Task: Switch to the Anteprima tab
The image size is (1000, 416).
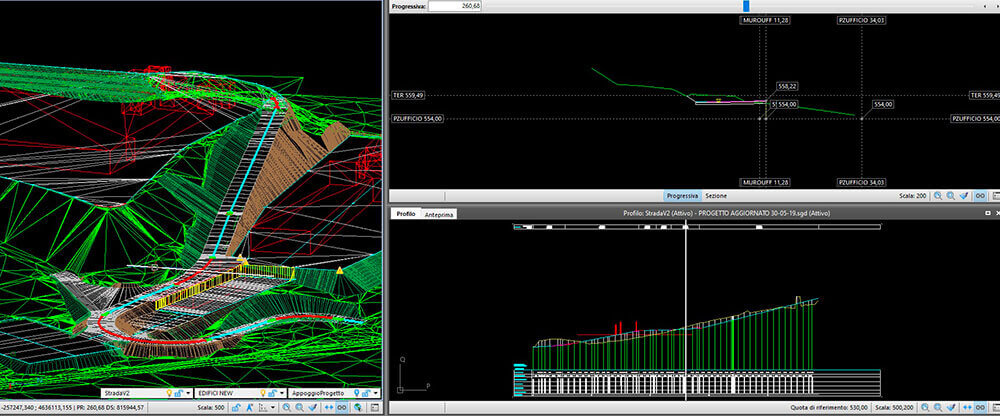Action: (439, 215)
